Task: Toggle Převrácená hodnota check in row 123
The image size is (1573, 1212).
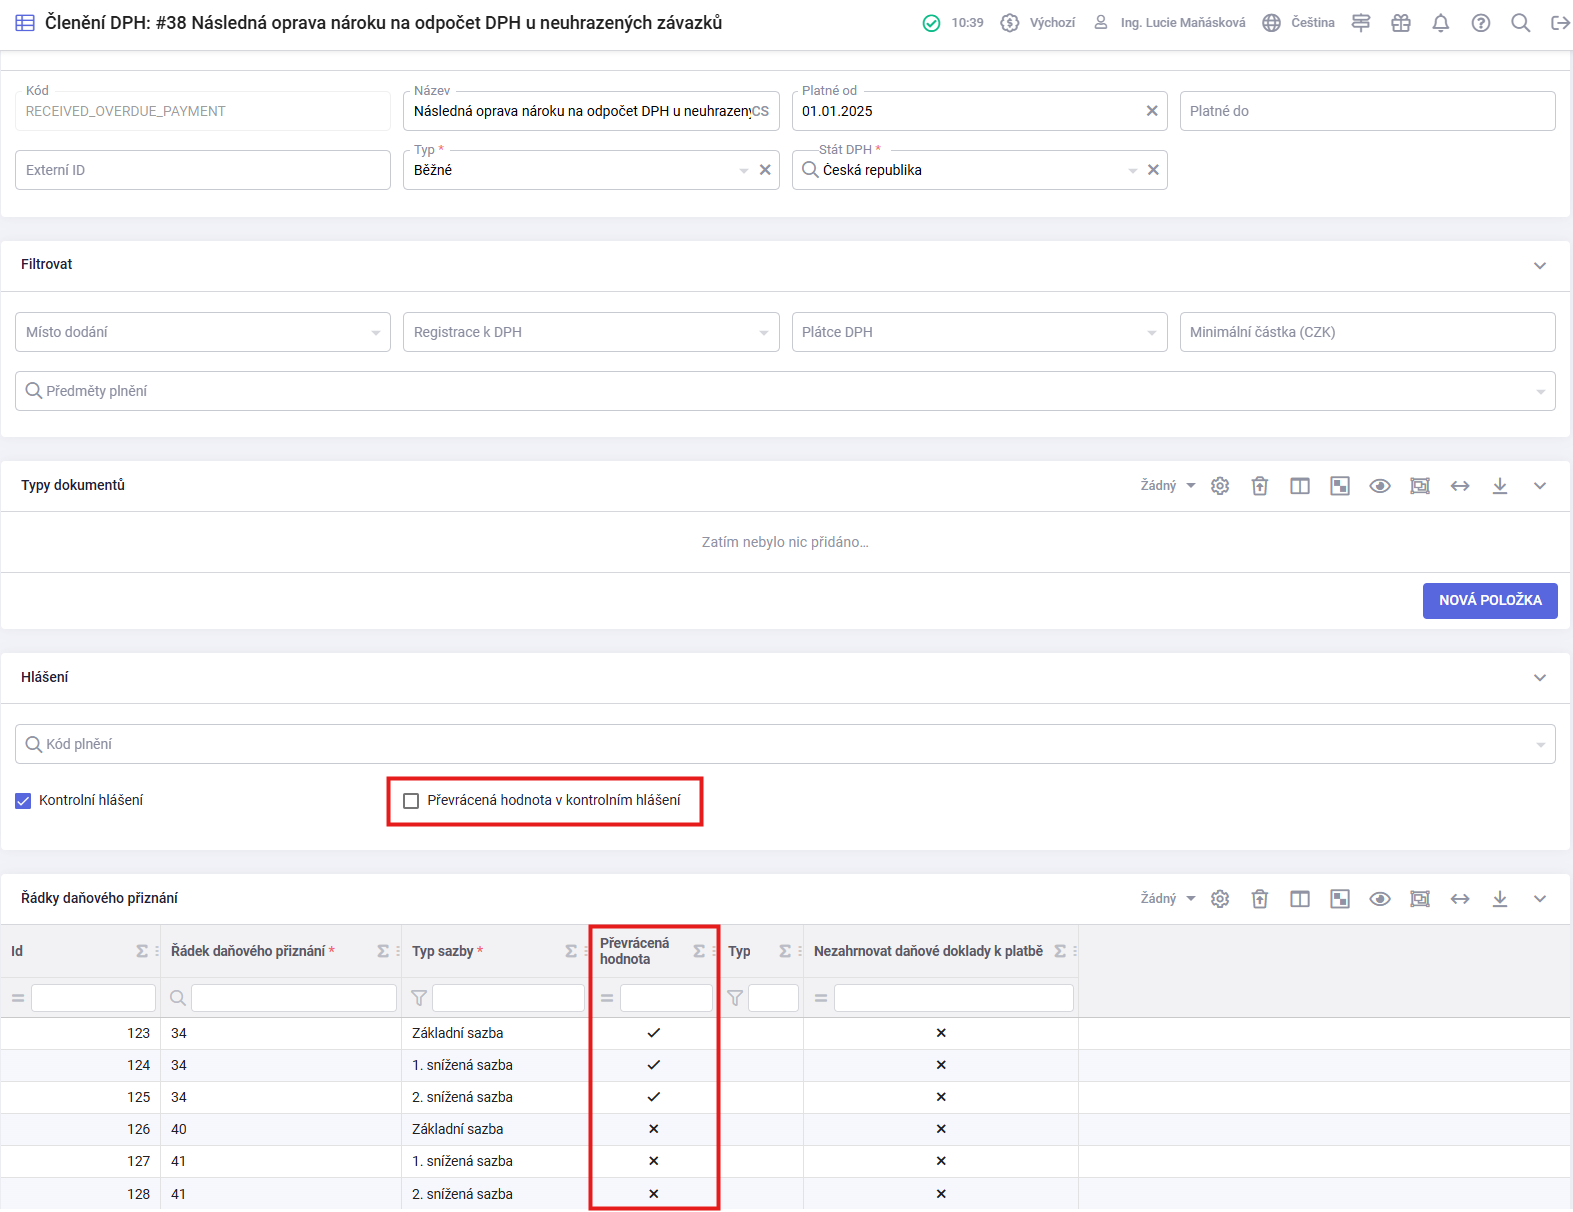Action: tap(653, 1033)
